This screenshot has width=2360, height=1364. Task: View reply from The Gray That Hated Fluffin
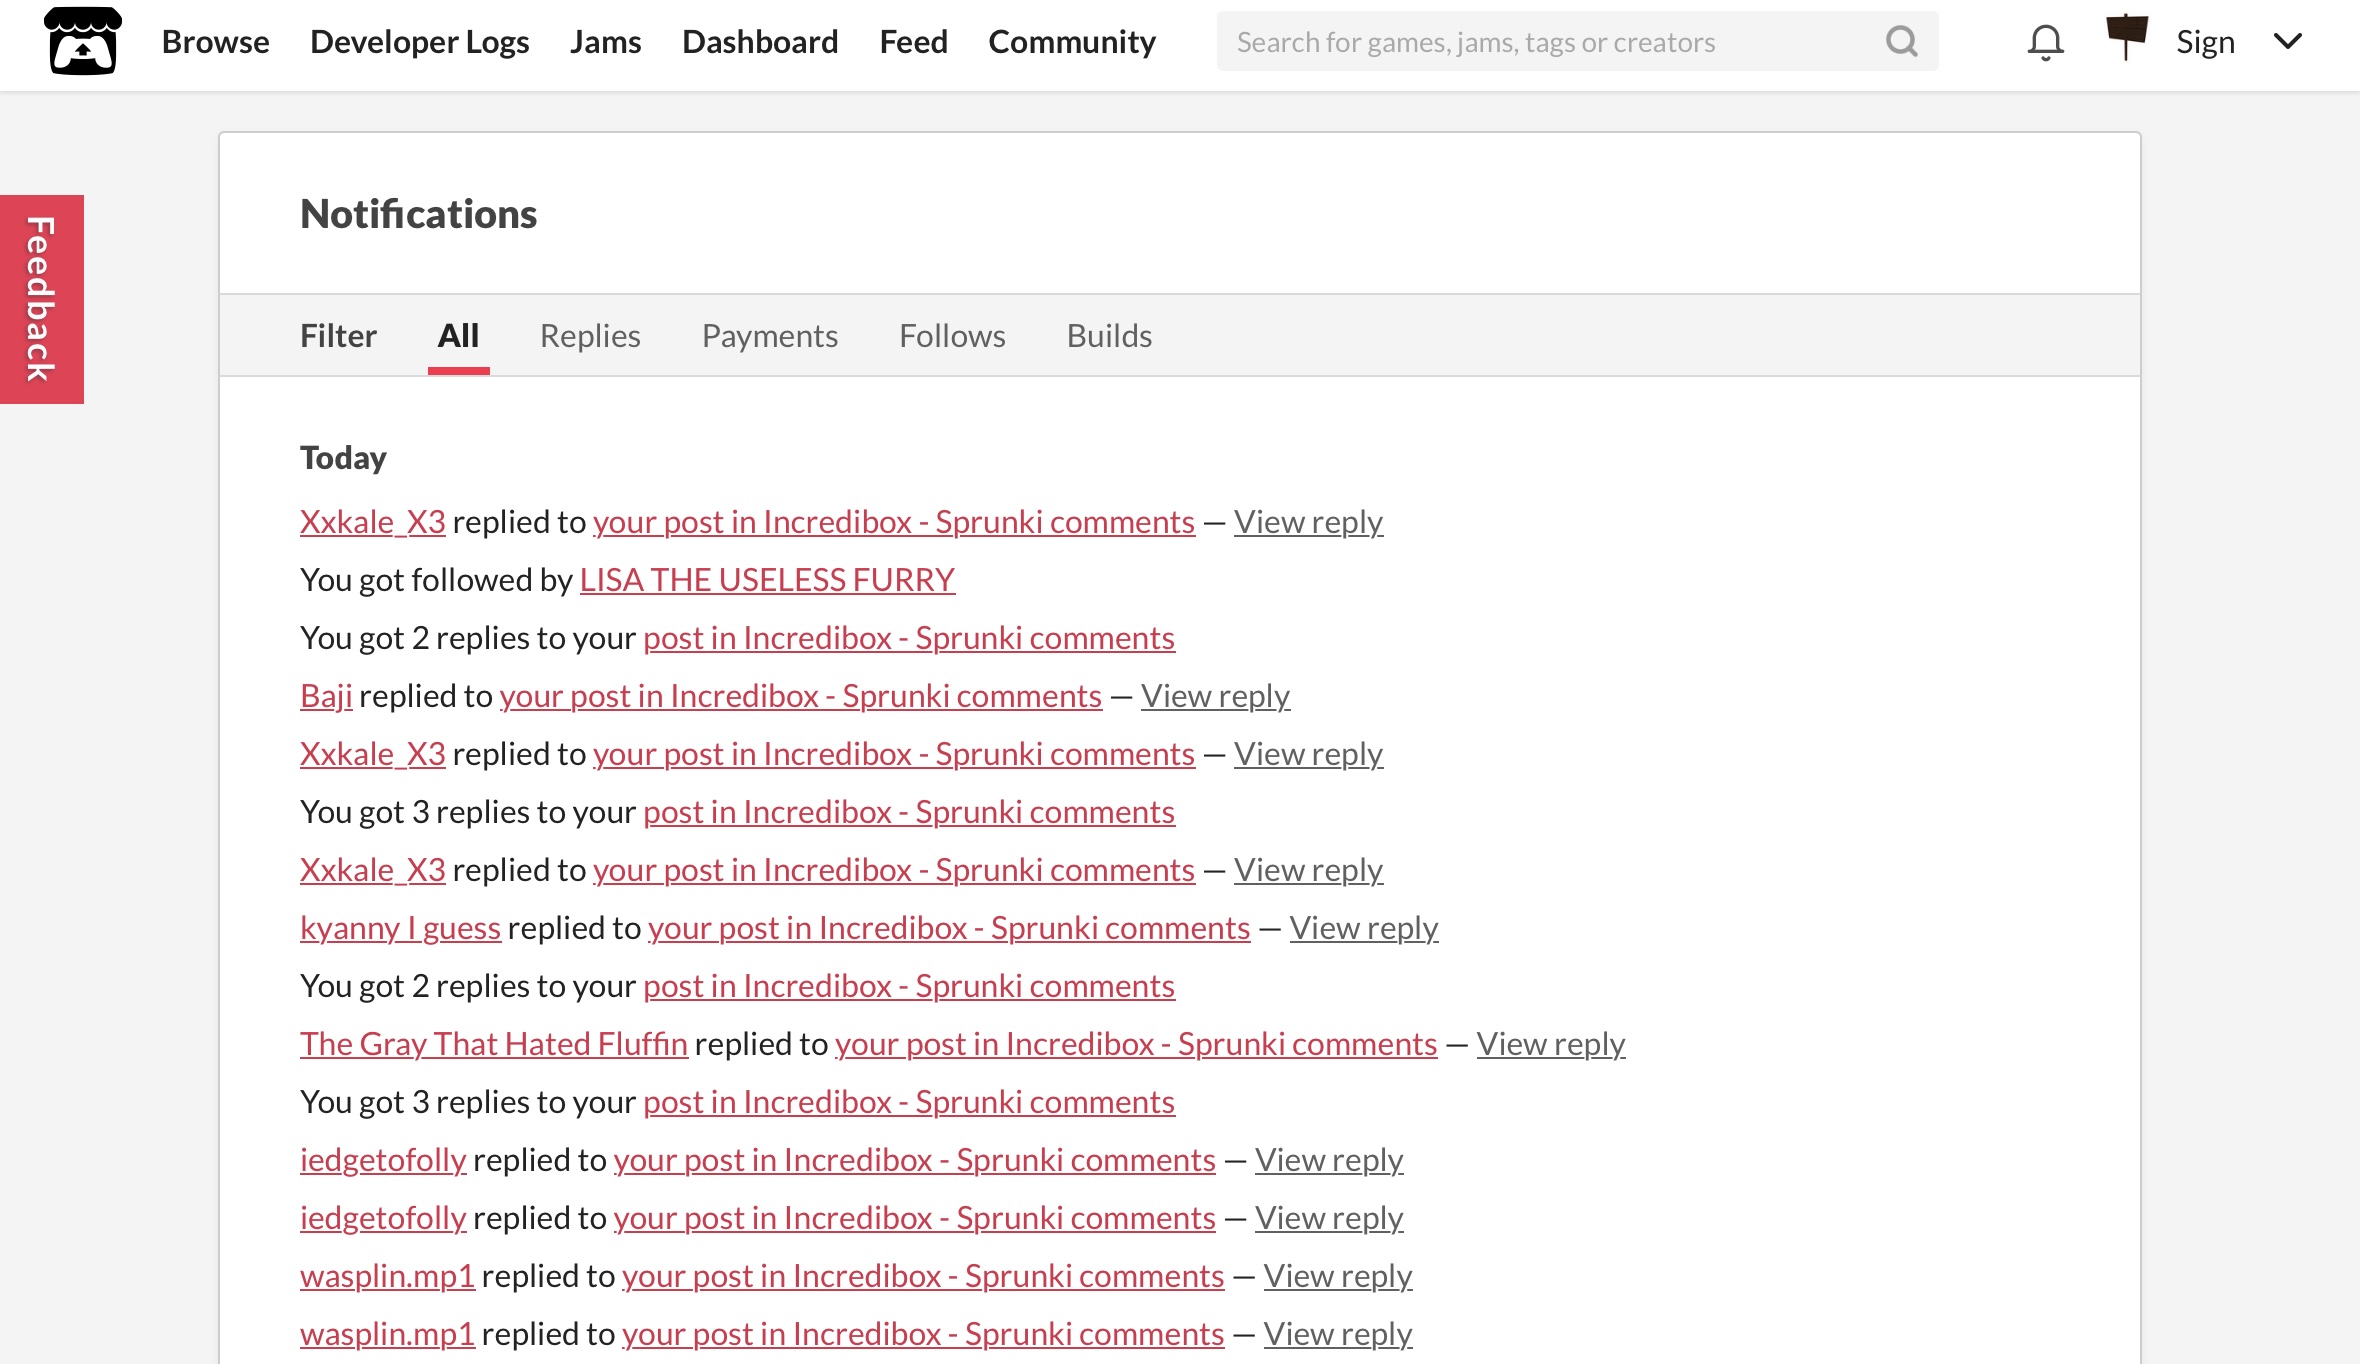(1551, 1044)
